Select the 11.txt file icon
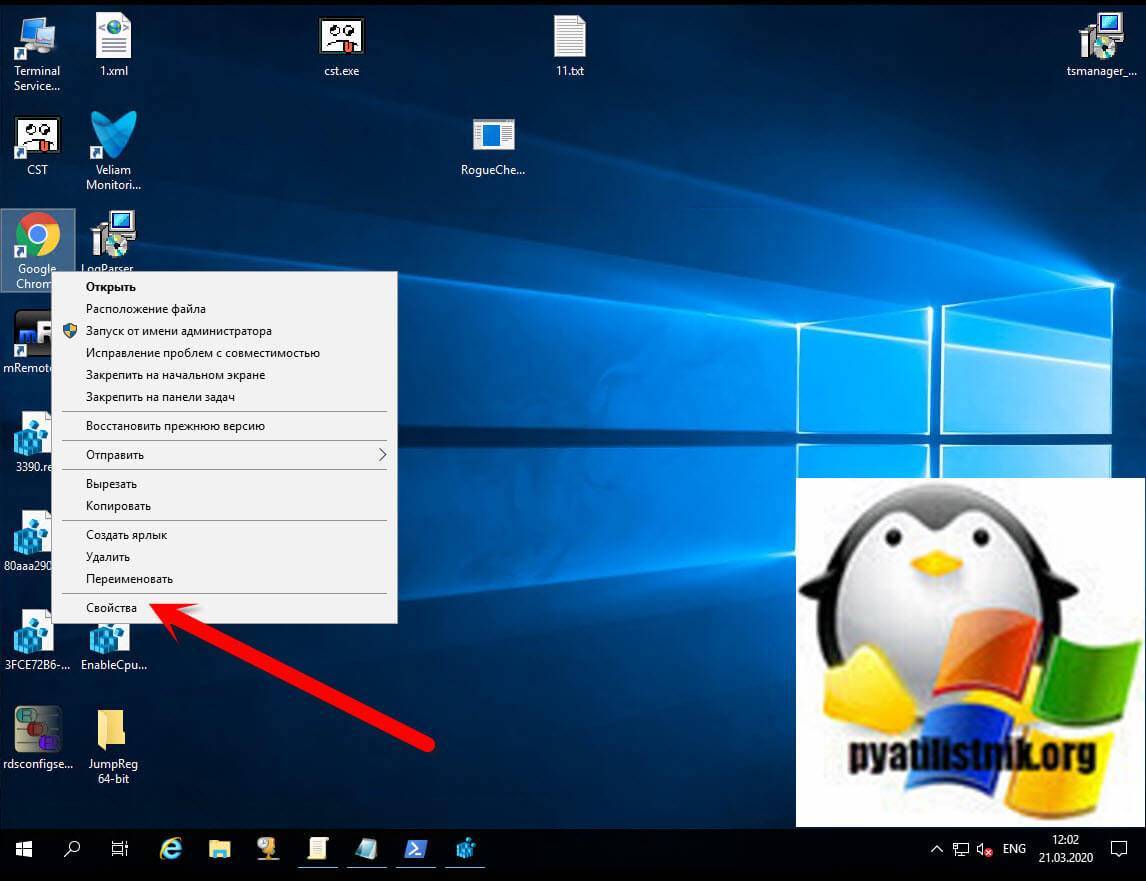Image resolution: width=1146 pixels, height=881 pixels. click(x=569, y=38)
